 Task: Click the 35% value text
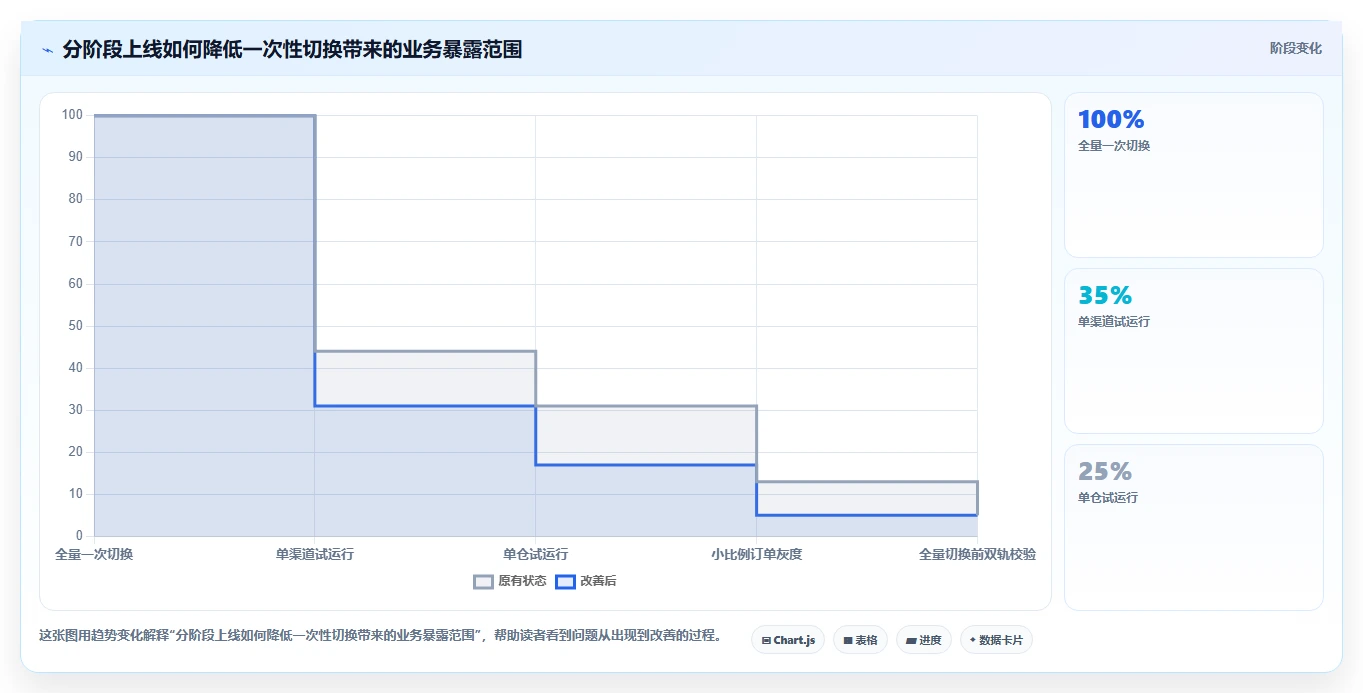point(1105,296)
